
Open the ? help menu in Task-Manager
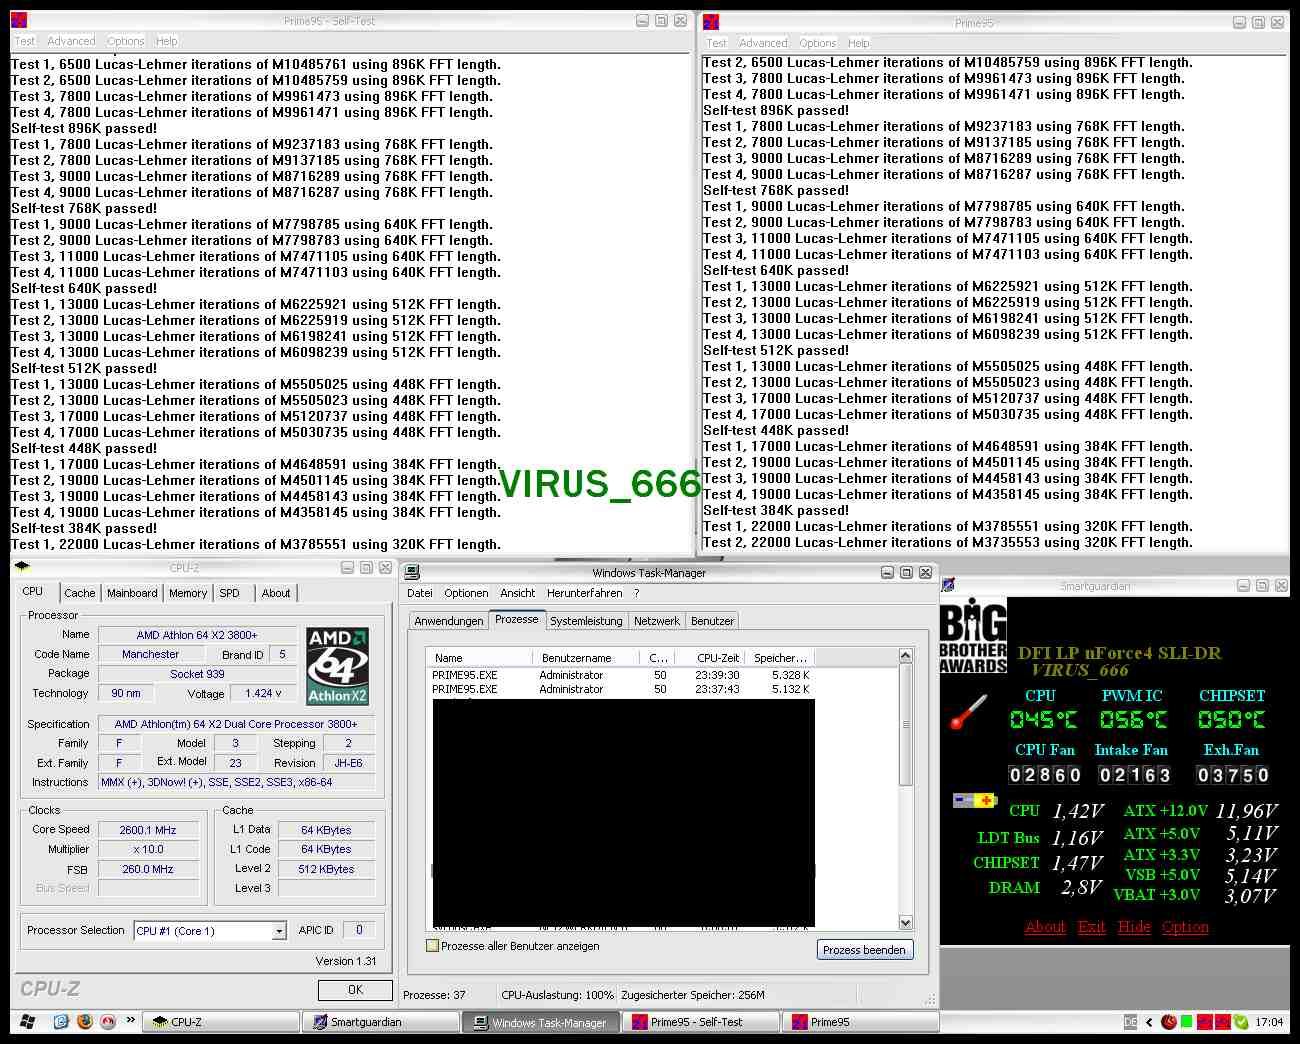[x=636, y=593]
